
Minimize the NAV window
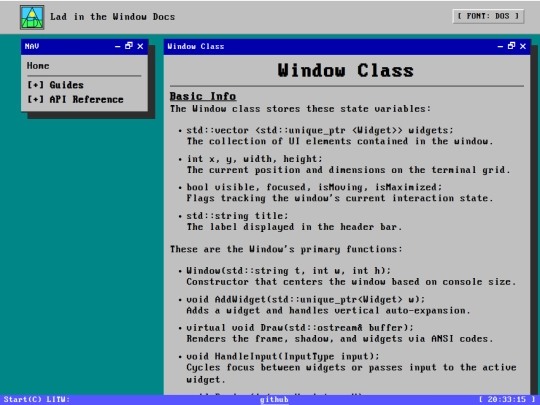click(x=117, y=46)
